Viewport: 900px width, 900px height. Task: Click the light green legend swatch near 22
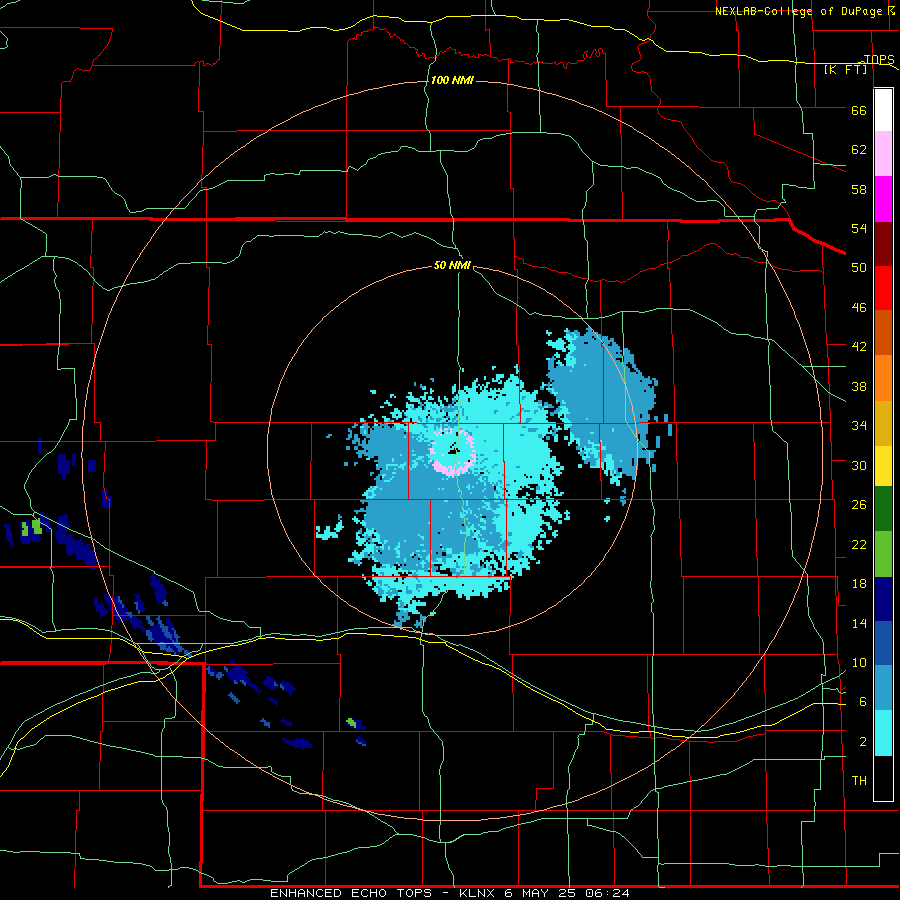883,554
